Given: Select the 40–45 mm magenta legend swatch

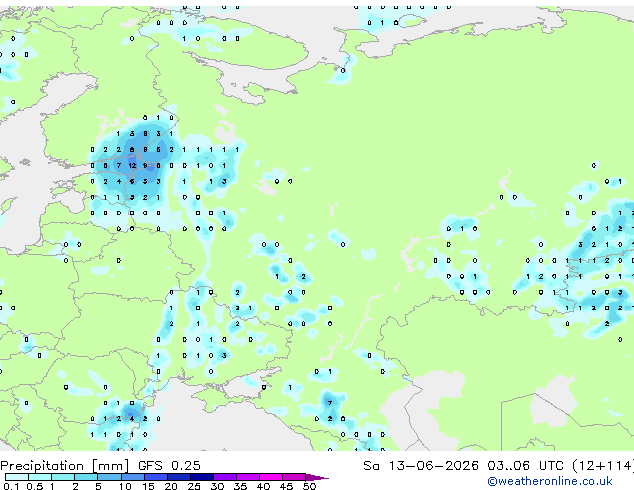Looking at the screenshot, I should [x=271, y=477].
